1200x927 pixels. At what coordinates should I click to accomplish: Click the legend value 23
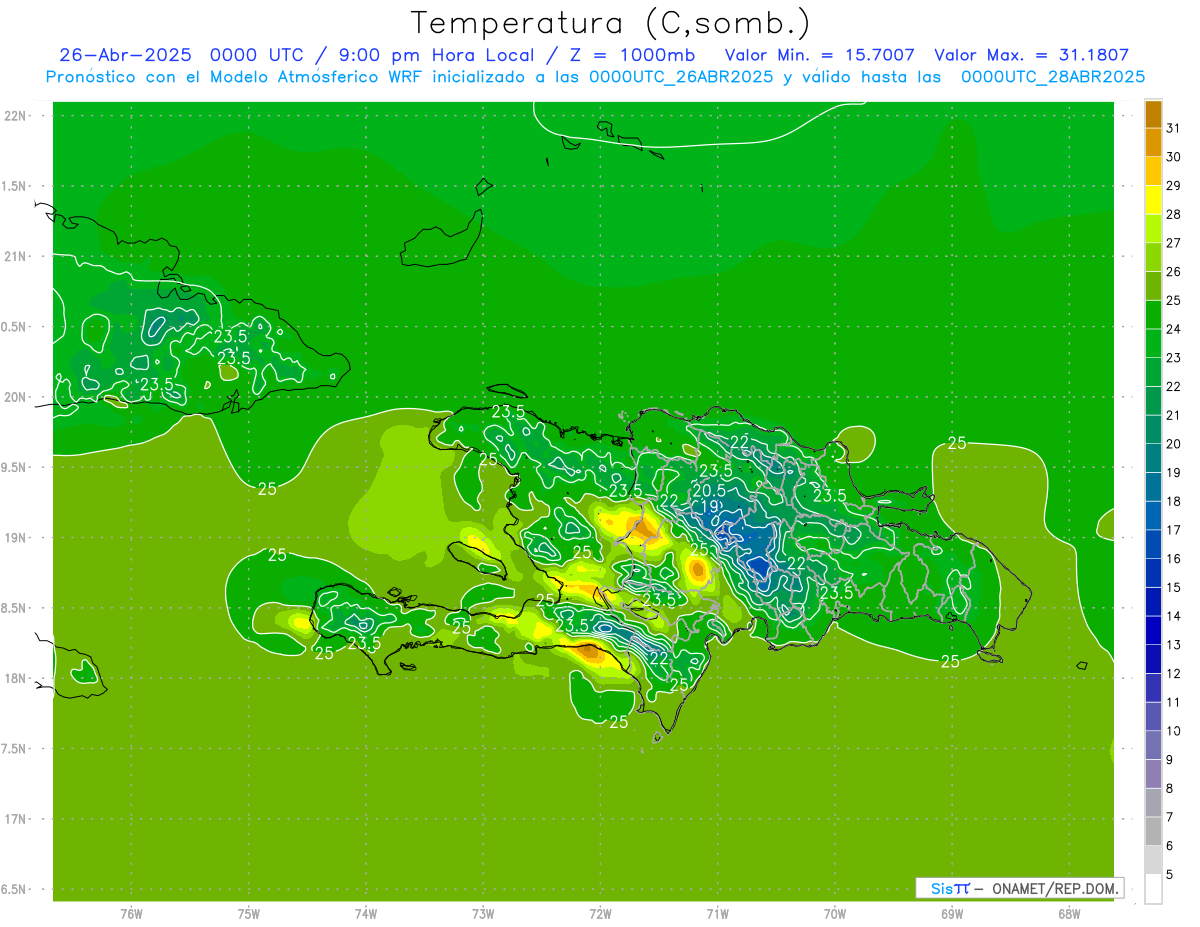click(x=1173, y=358)
